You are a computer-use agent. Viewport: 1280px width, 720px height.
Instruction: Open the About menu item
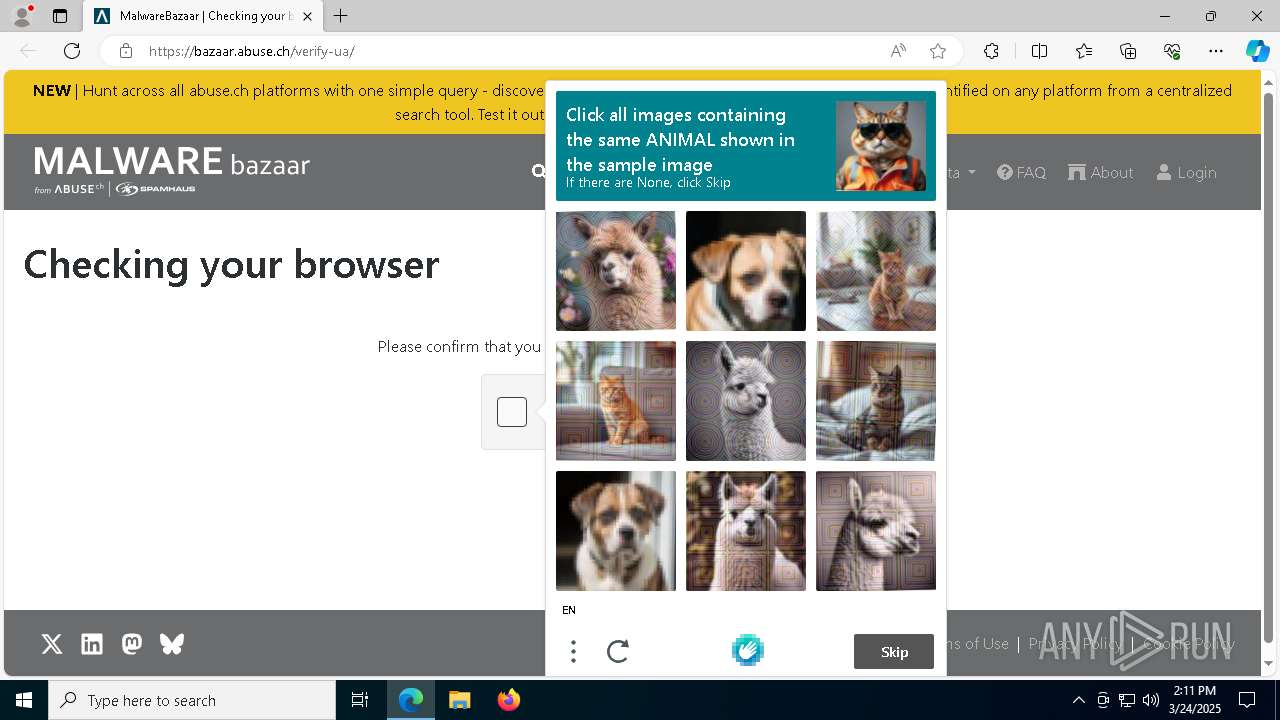[1101, 172]
